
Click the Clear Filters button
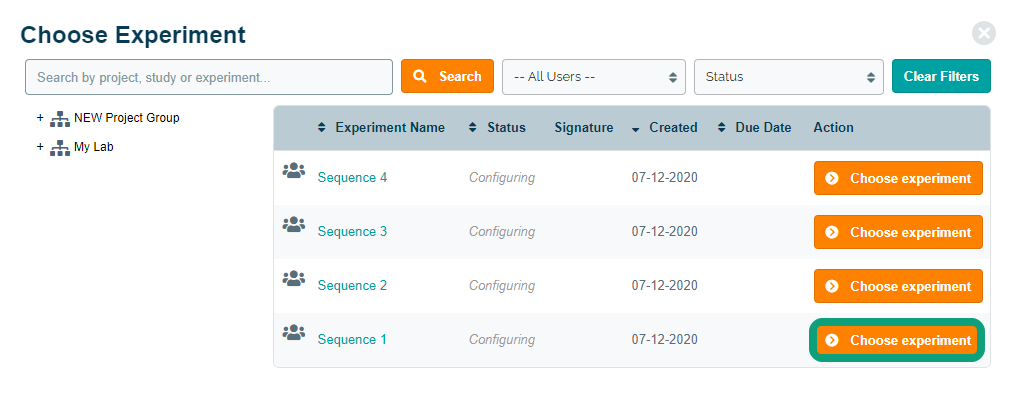point(940,77)
